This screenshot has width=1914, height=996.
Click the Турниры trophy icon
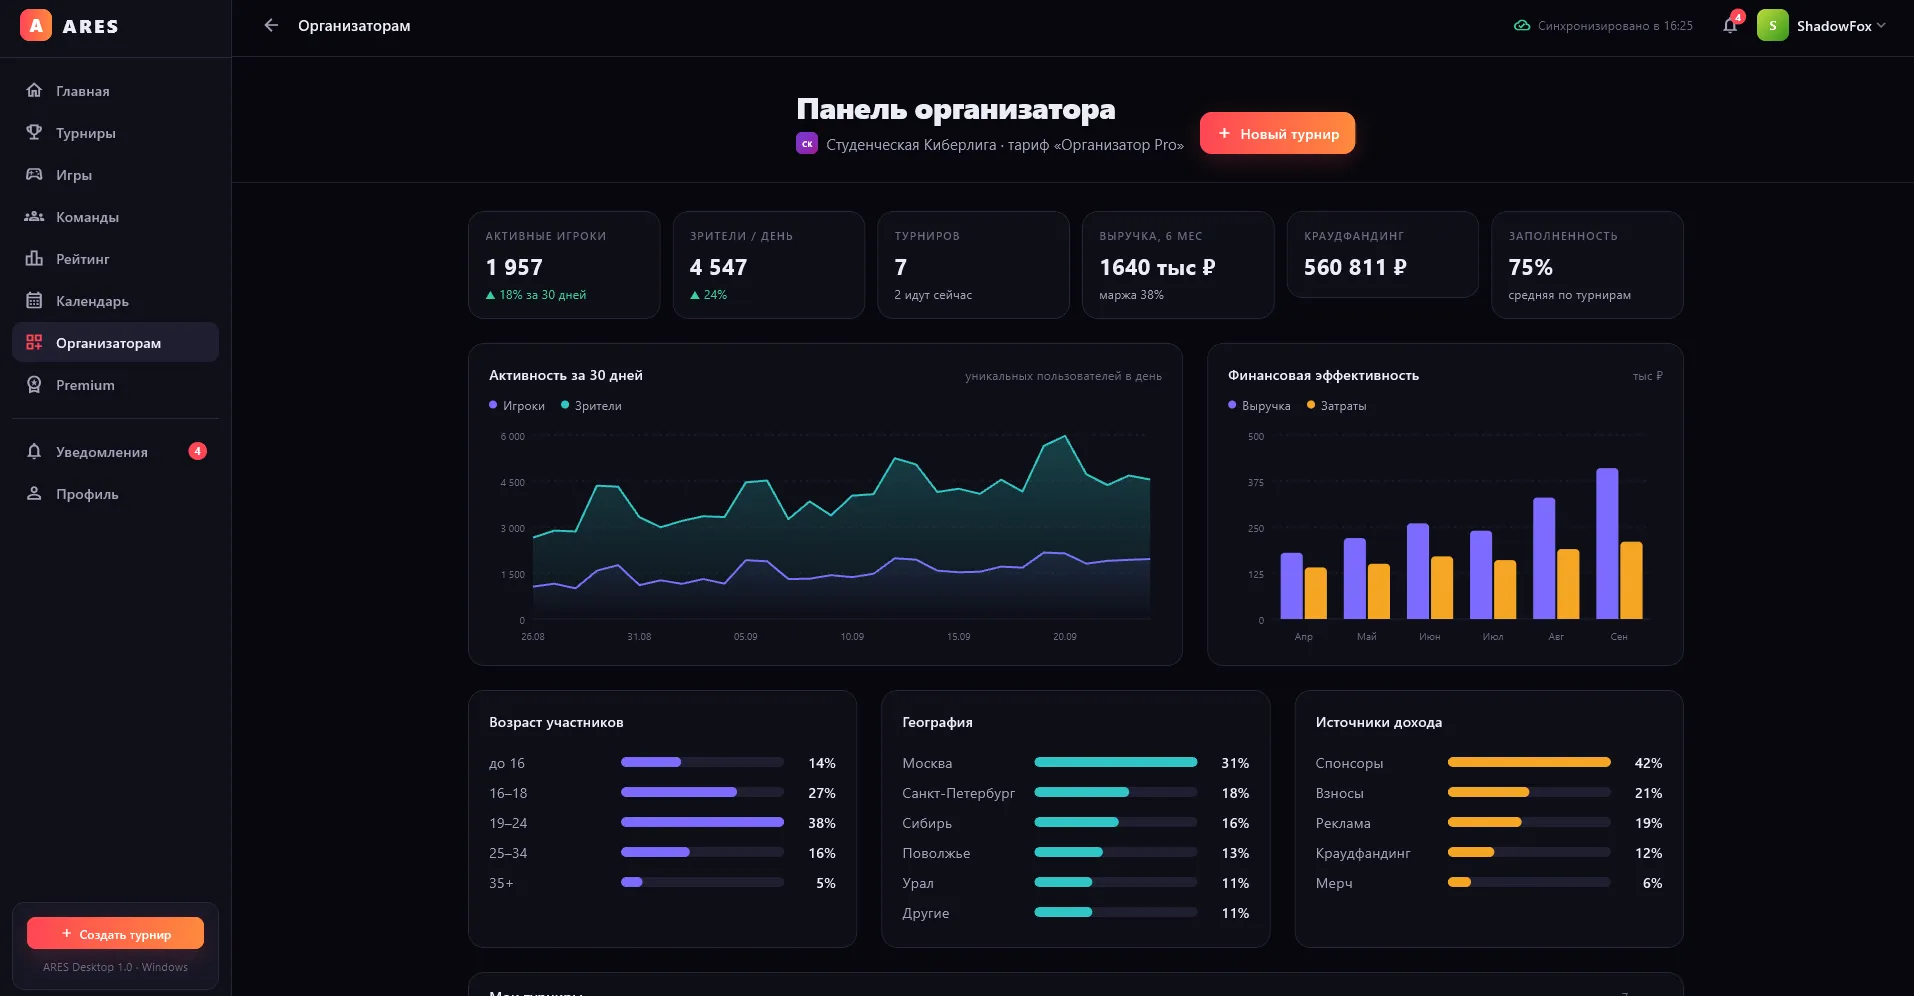click(x=34, y=133)
